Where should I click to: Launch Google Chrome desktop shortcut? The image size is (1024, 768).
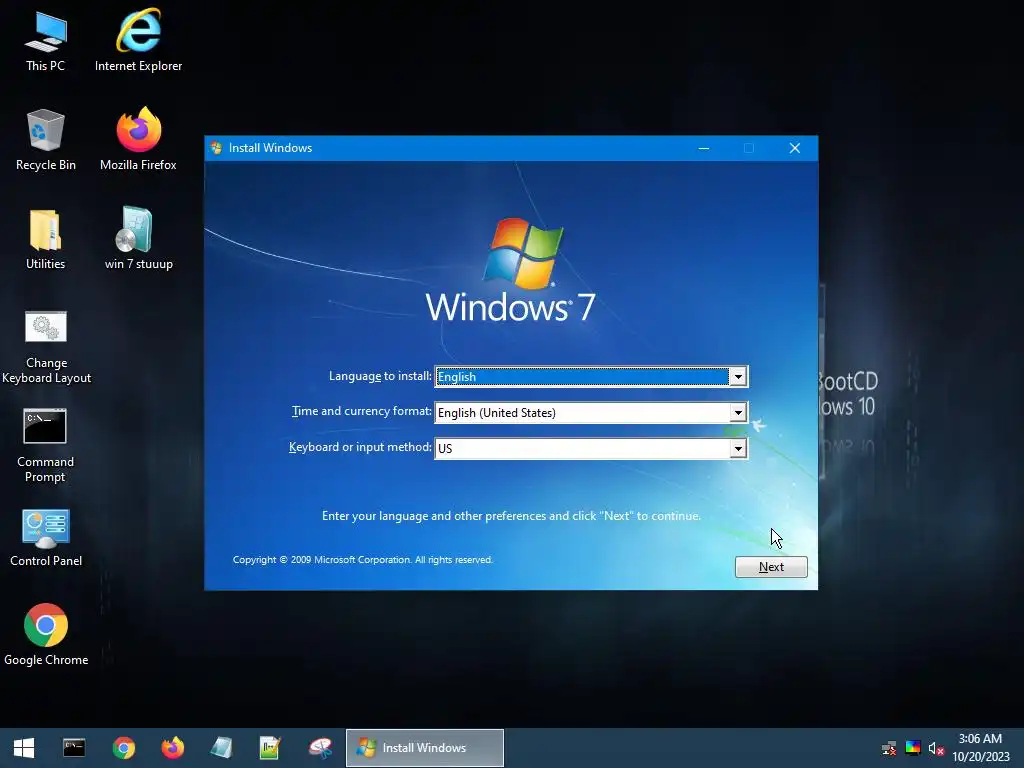tap(46, 635)
